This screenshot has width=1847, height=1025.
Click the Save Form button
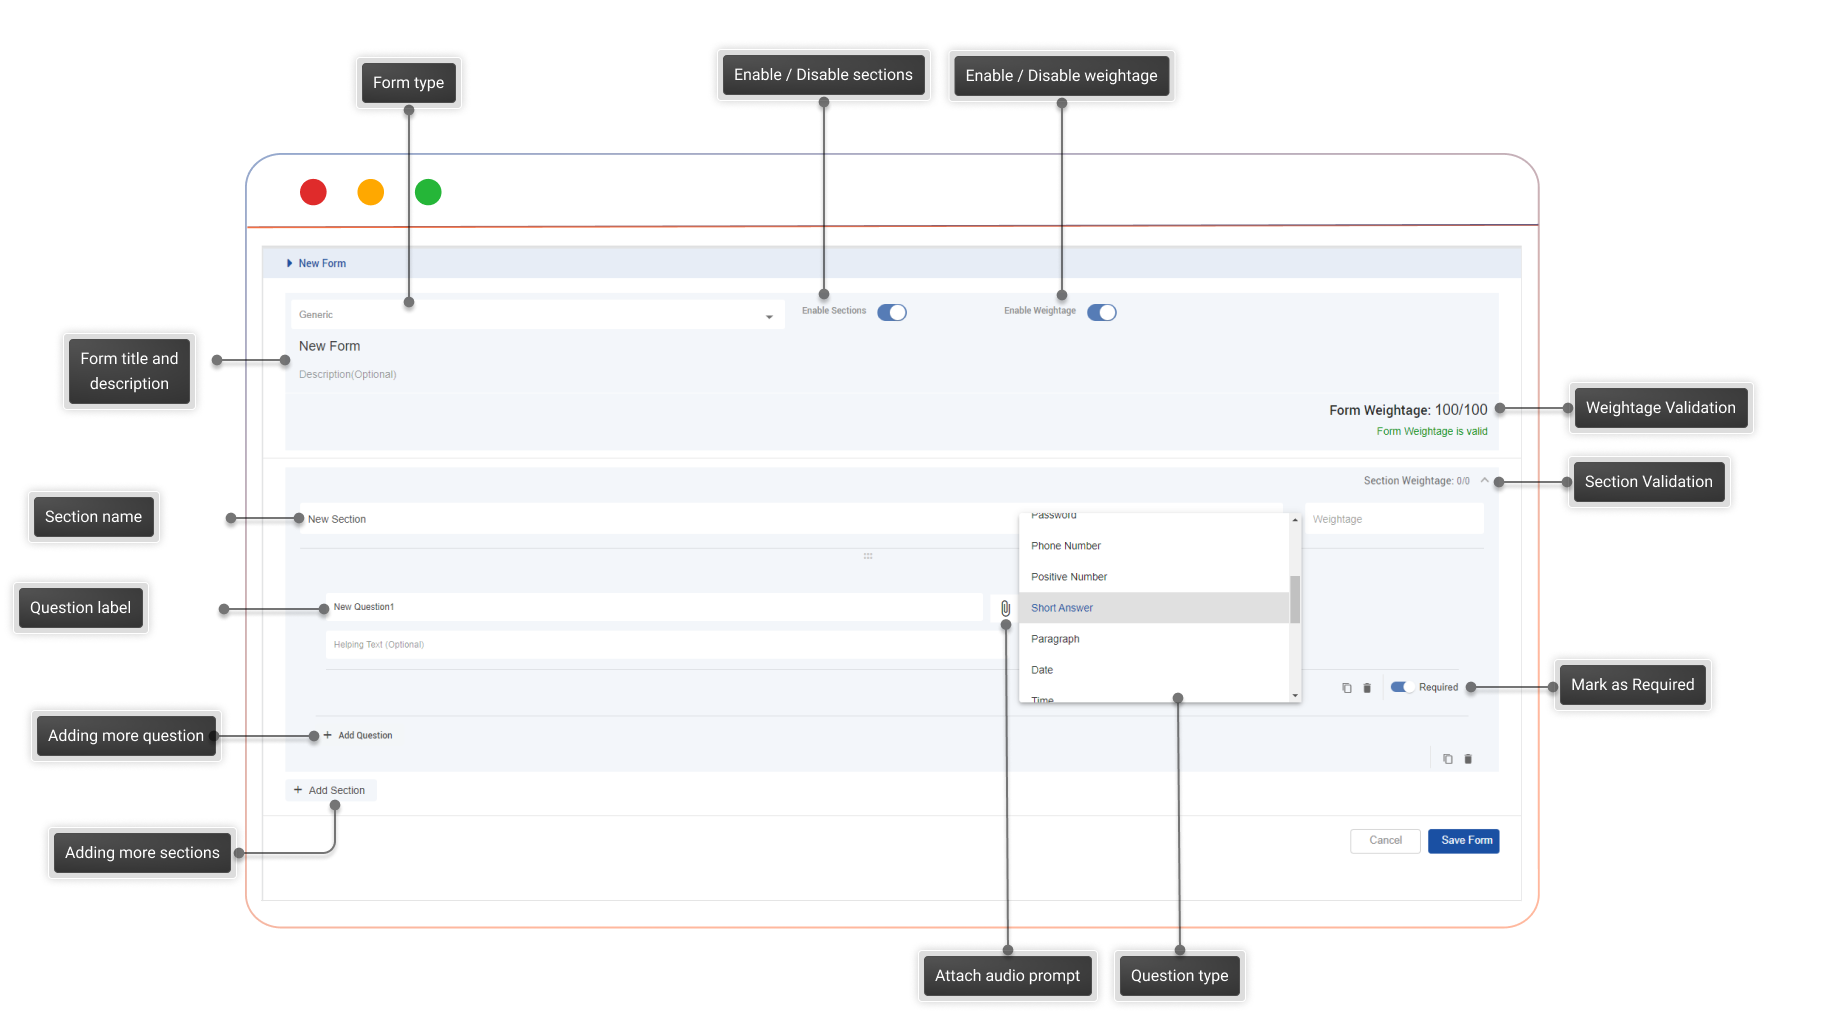coord(1465,841)
